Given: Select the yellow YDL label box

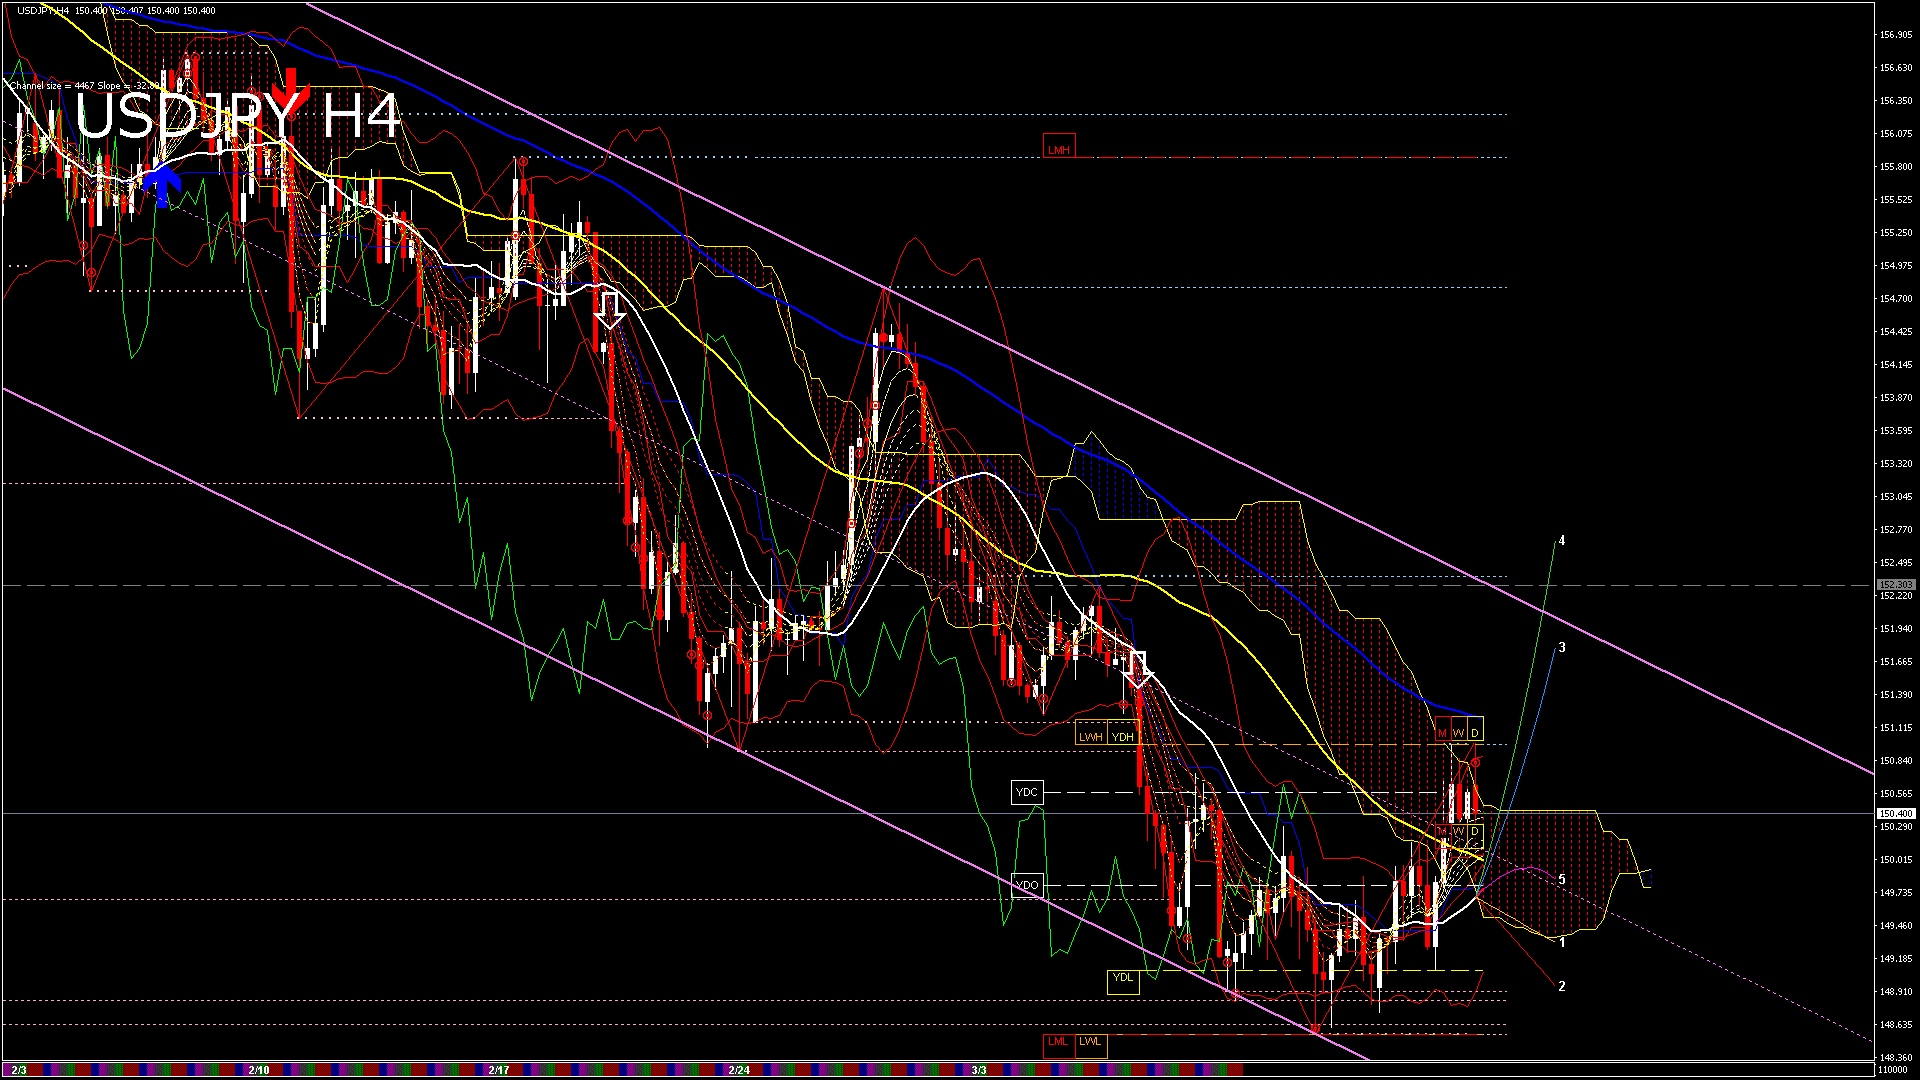Looking at the screenshot, I should tap(1123, 981).
